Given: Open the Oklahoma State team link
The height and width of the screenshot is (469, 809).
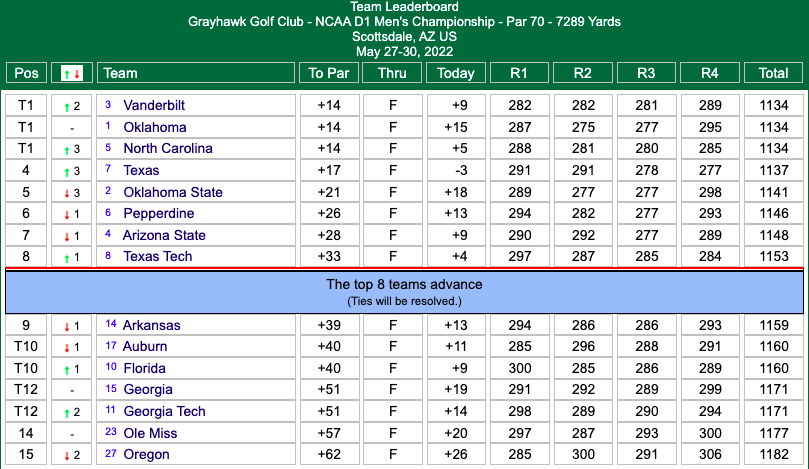Looking at the screenshot, I should click(172, 192).
